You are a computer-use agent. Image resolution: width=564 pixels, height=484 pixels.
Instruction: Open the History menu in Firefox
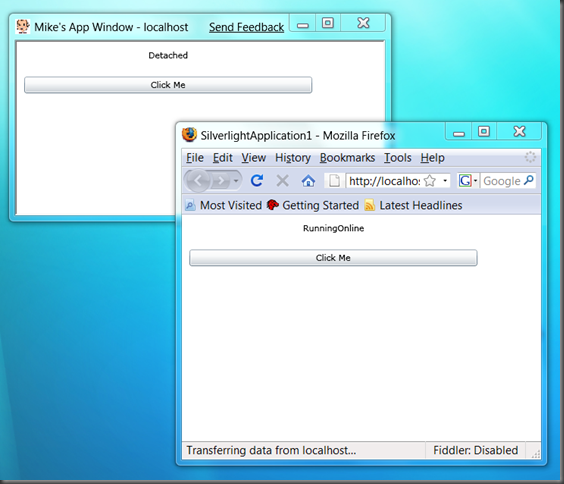pyautogui.click(x=293, y=158)
